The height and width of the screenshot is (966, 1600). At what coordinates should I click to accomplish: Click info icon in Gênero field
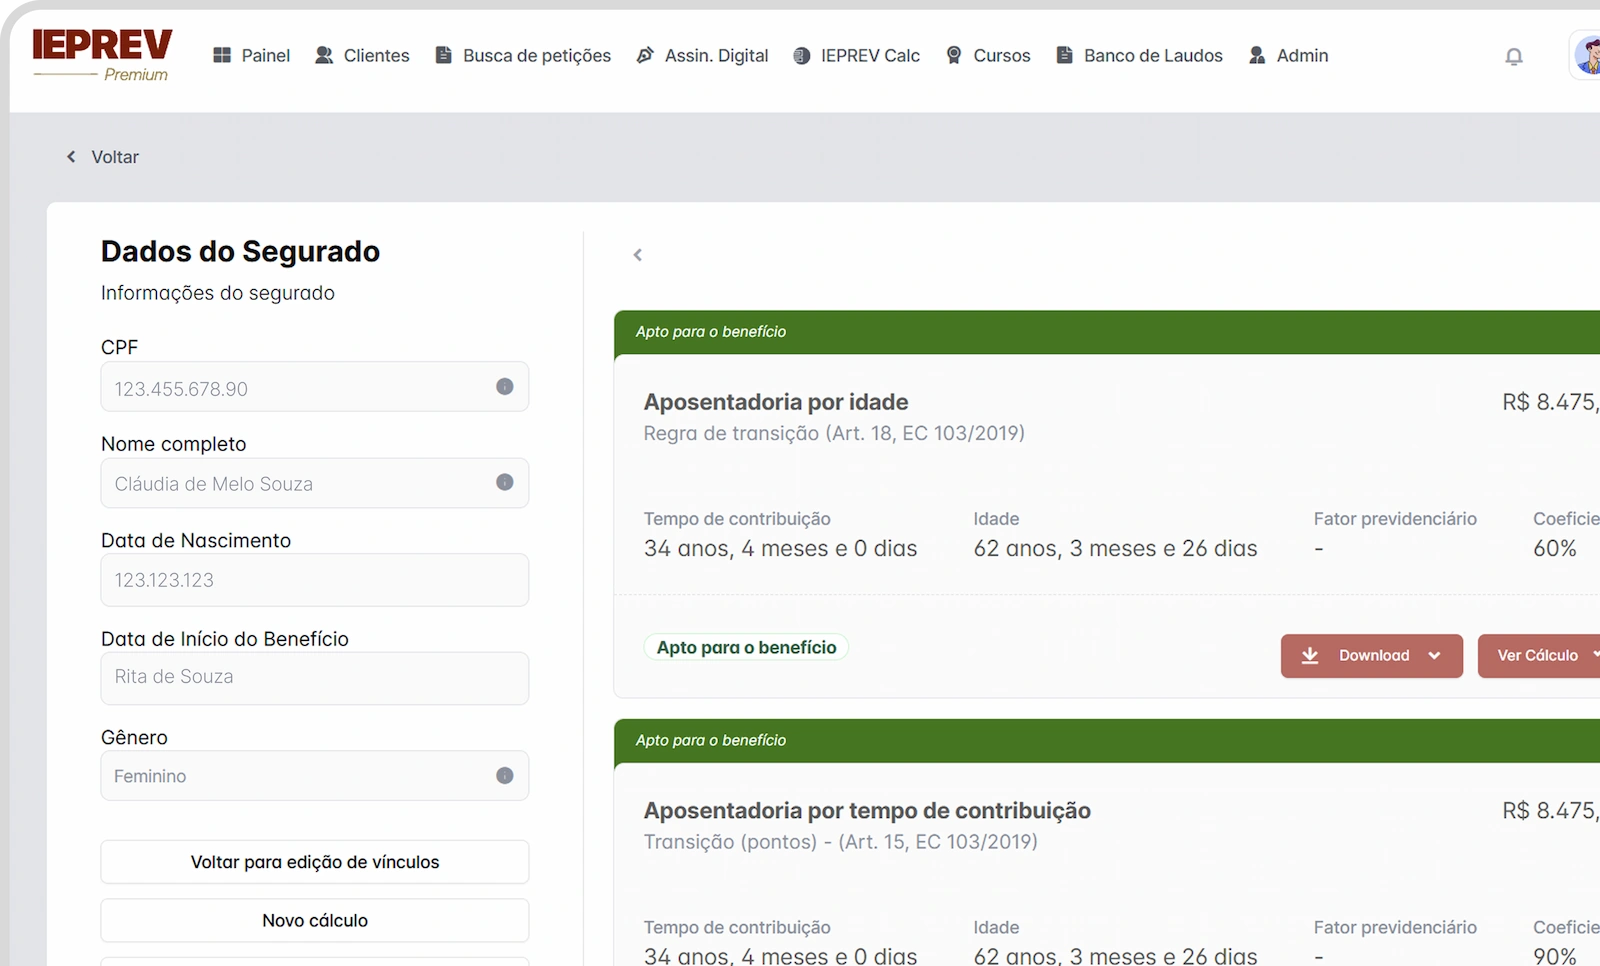[505, 775]
